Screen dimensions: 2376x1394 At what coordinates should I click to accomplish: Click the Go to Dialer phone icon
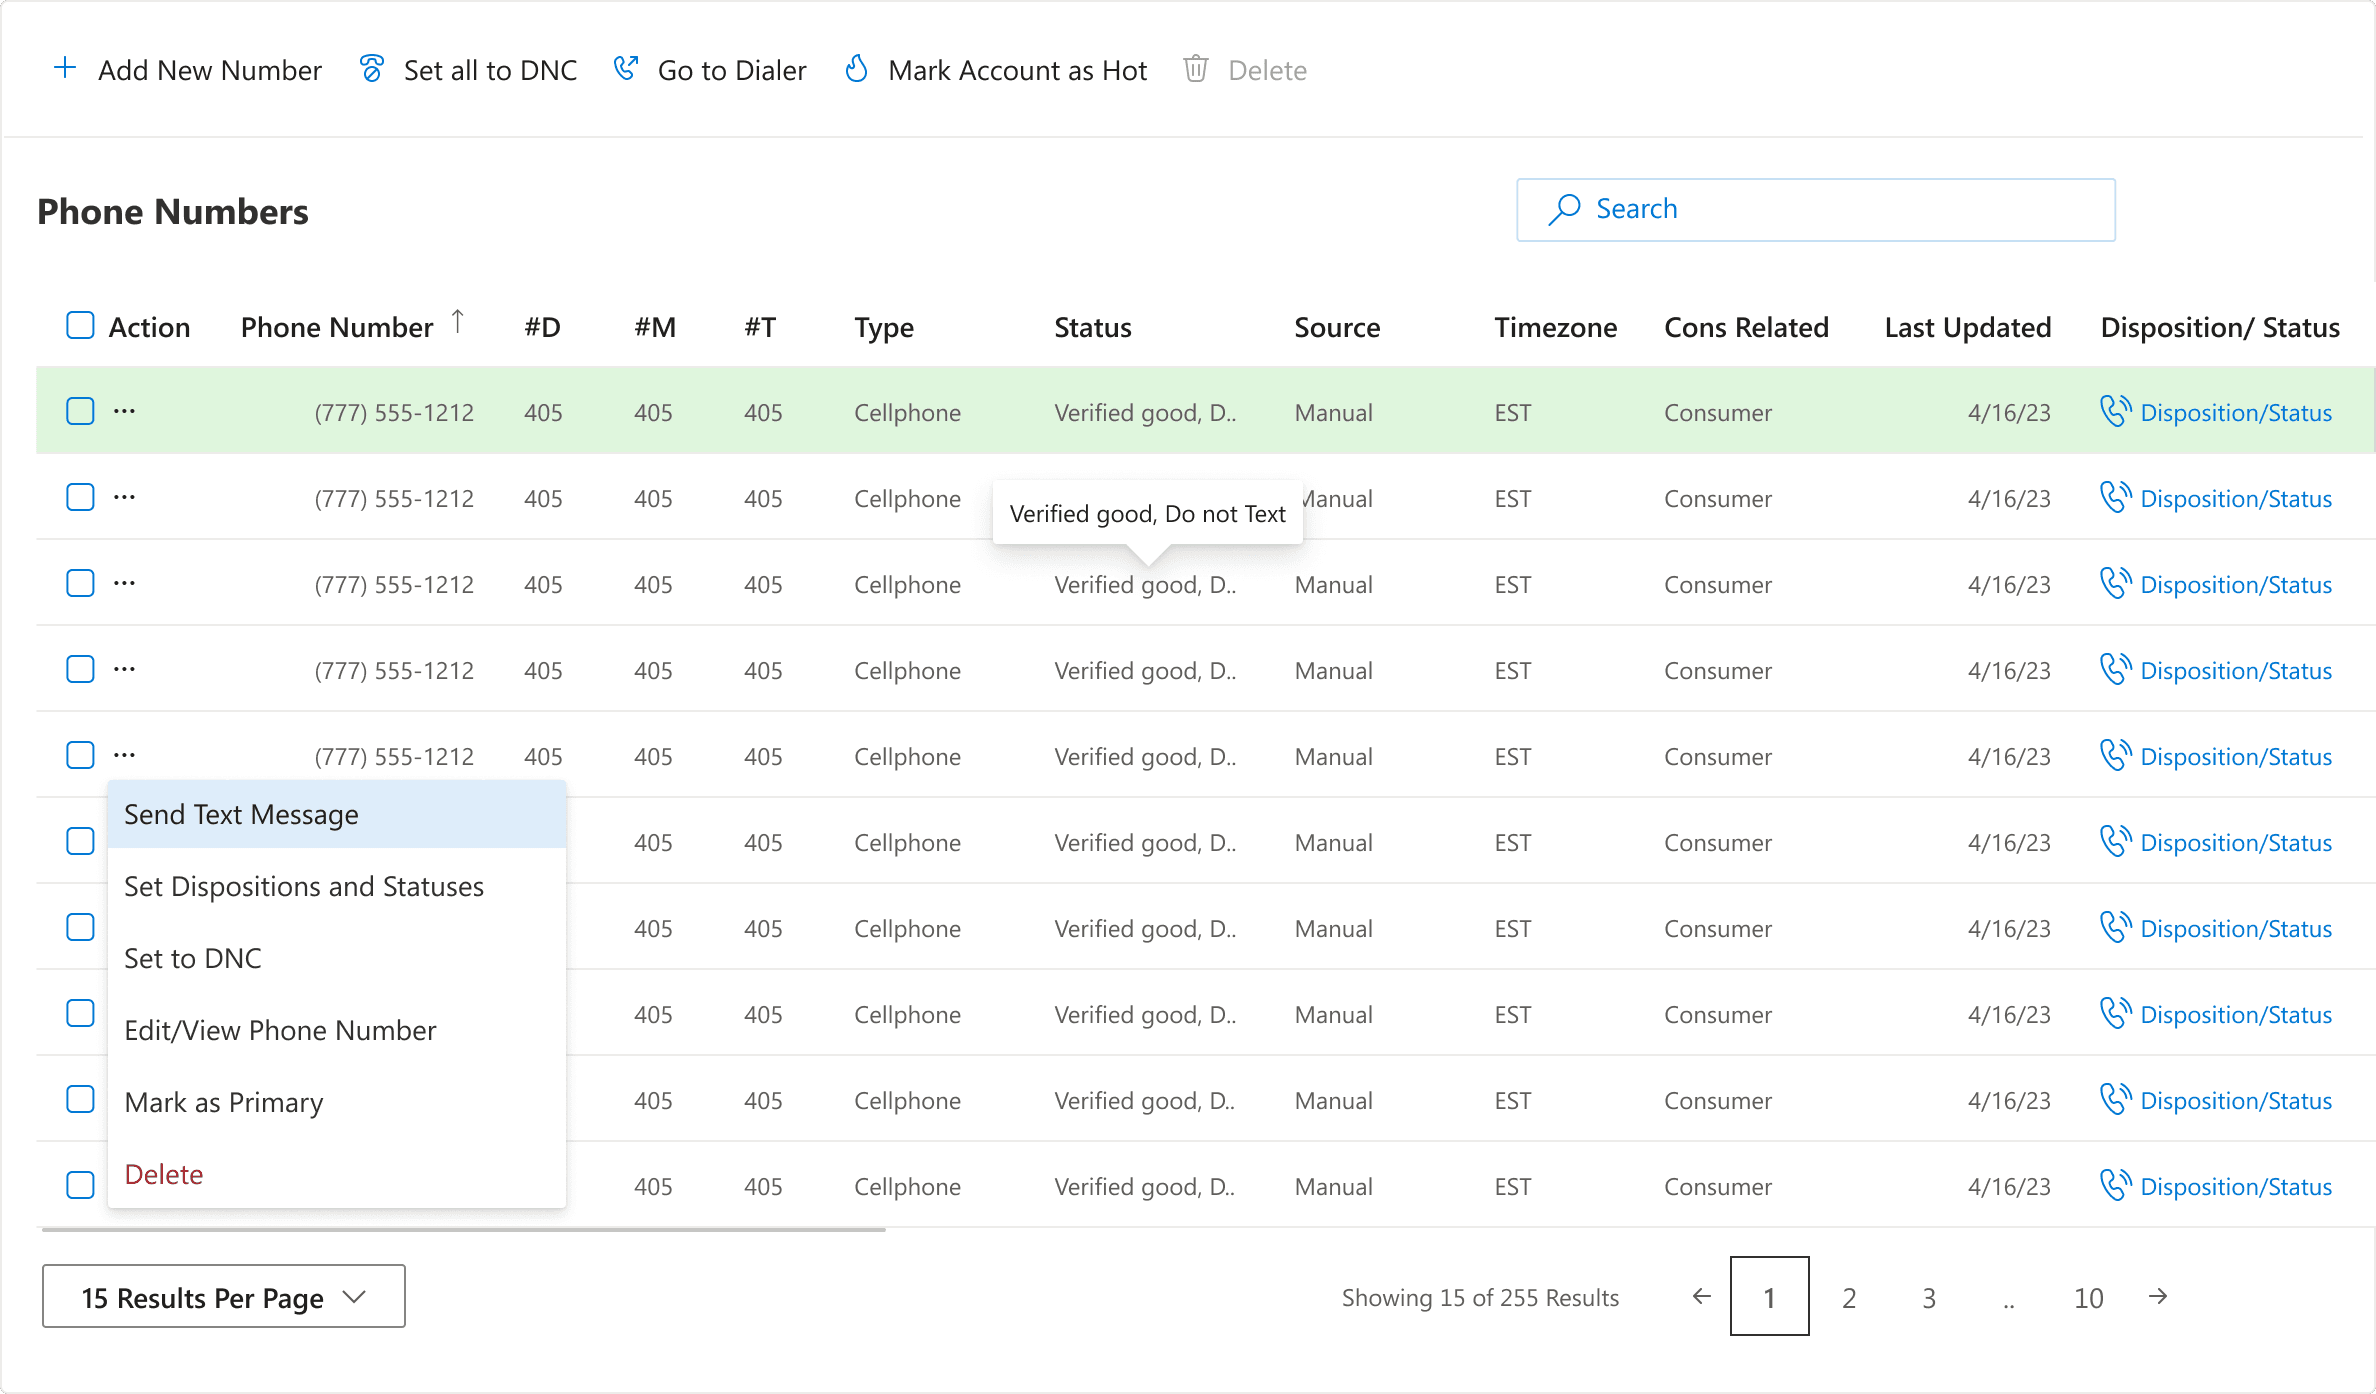click(625, 69)
